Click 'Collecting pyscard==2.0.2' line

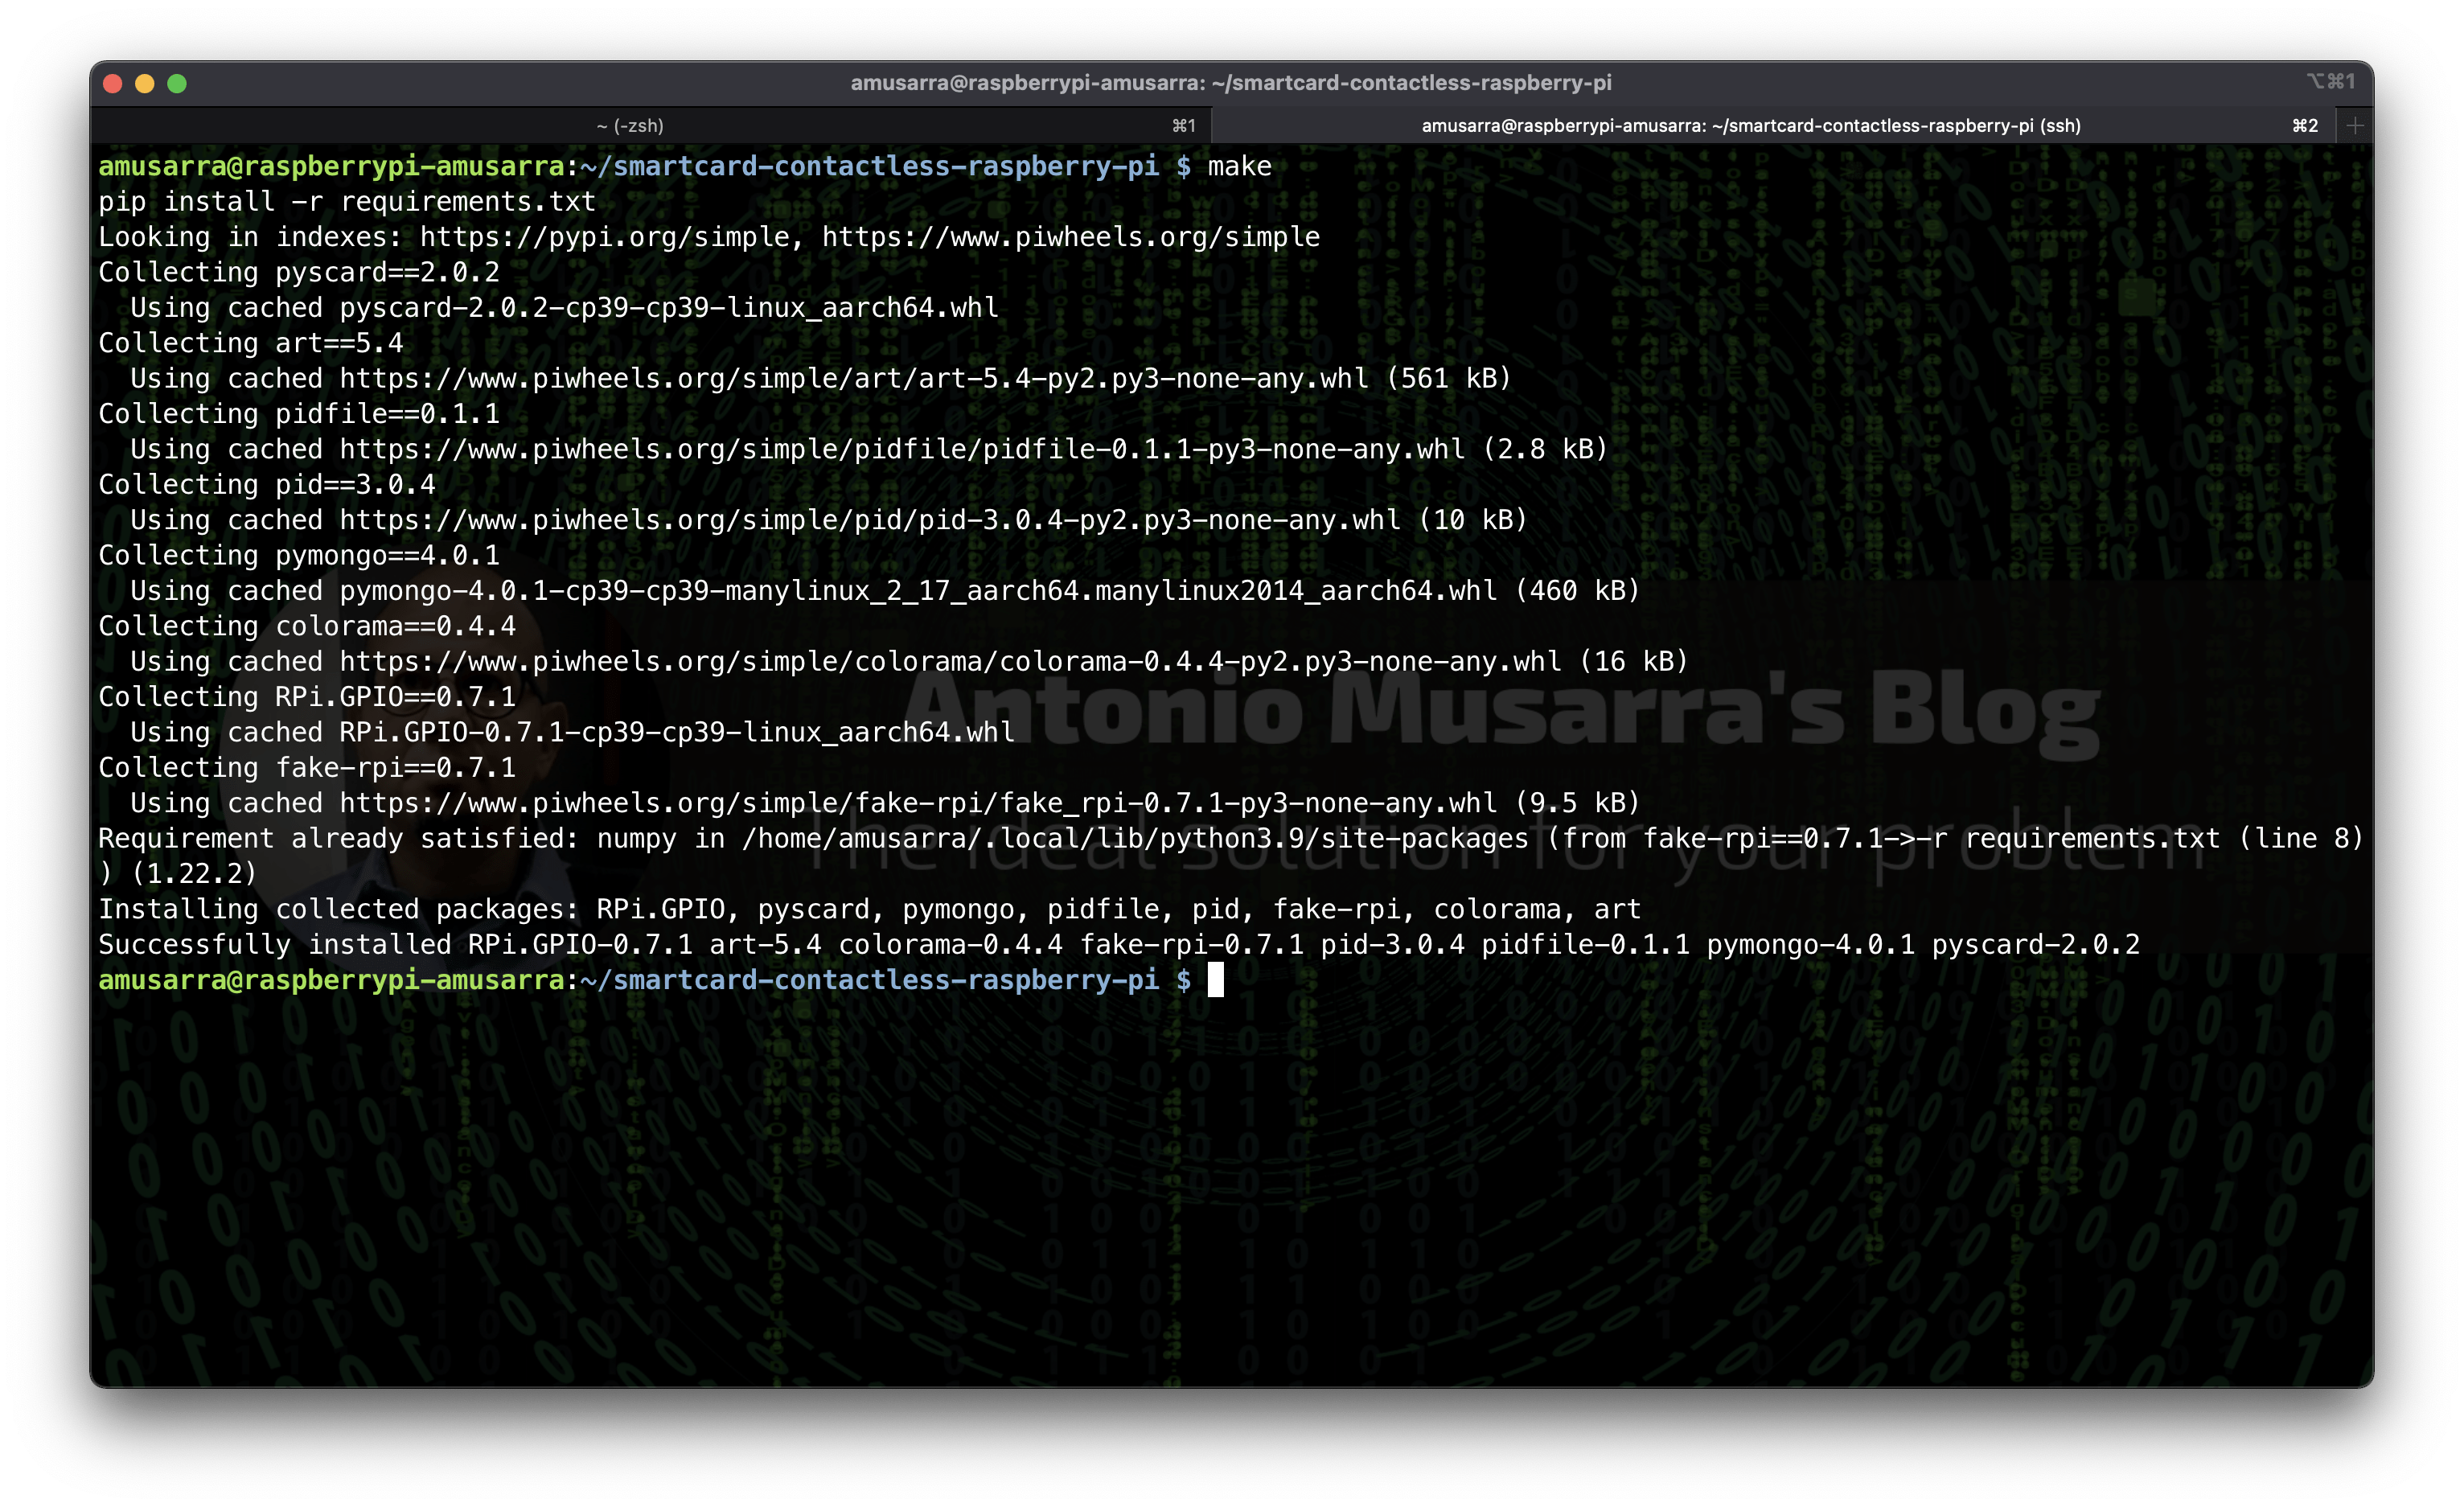coord(299,272)
